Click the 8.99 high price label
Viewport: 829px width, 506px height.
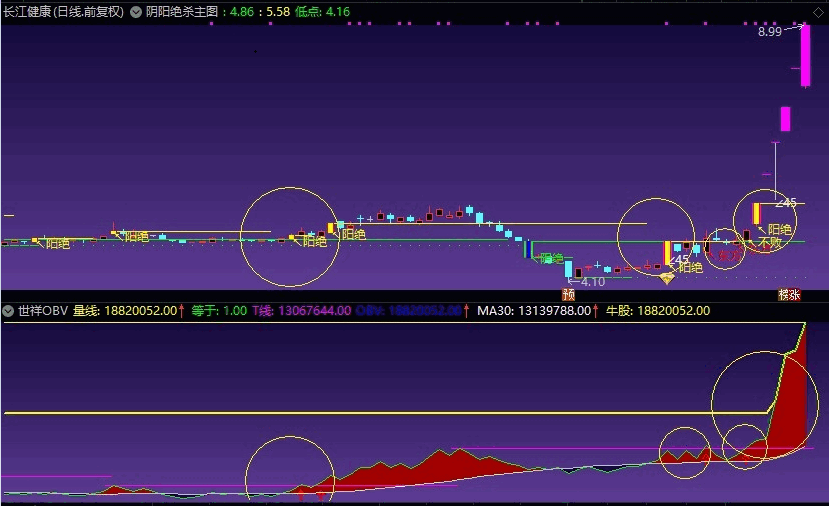click(769, 32)
